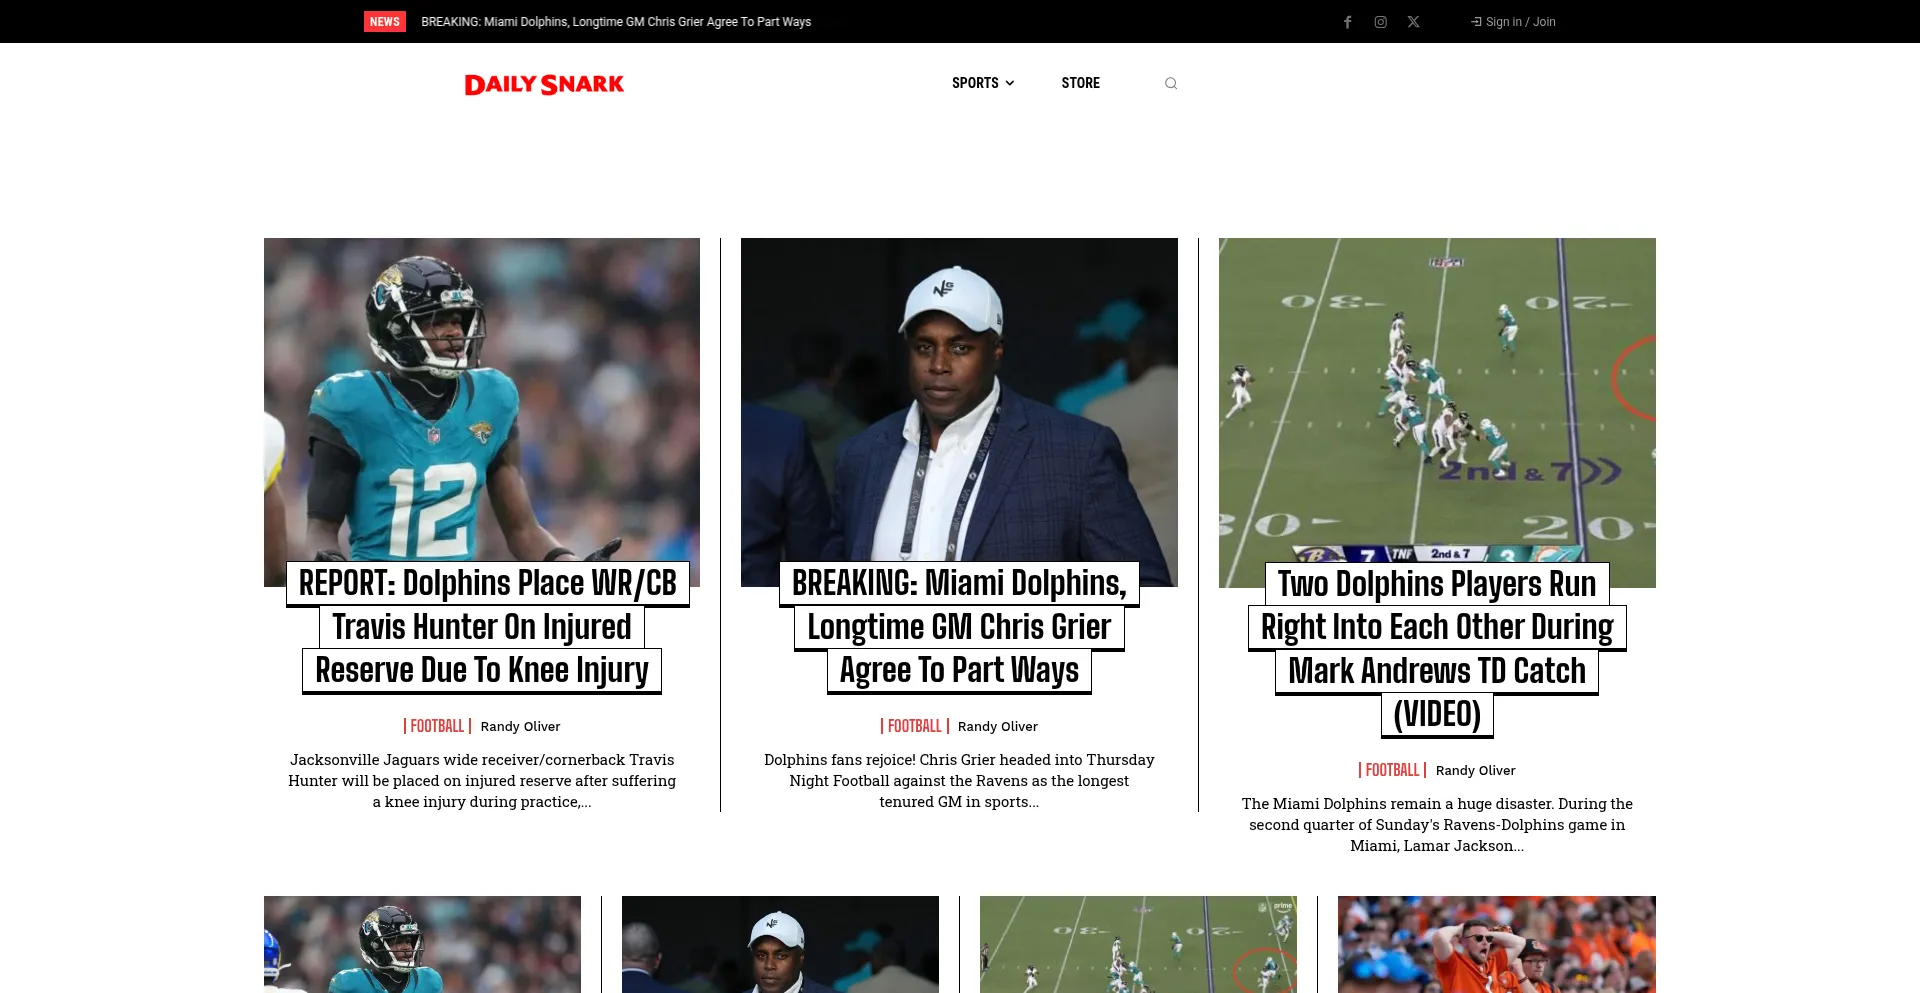Open the Instagram social icon

coord(1380,22)
